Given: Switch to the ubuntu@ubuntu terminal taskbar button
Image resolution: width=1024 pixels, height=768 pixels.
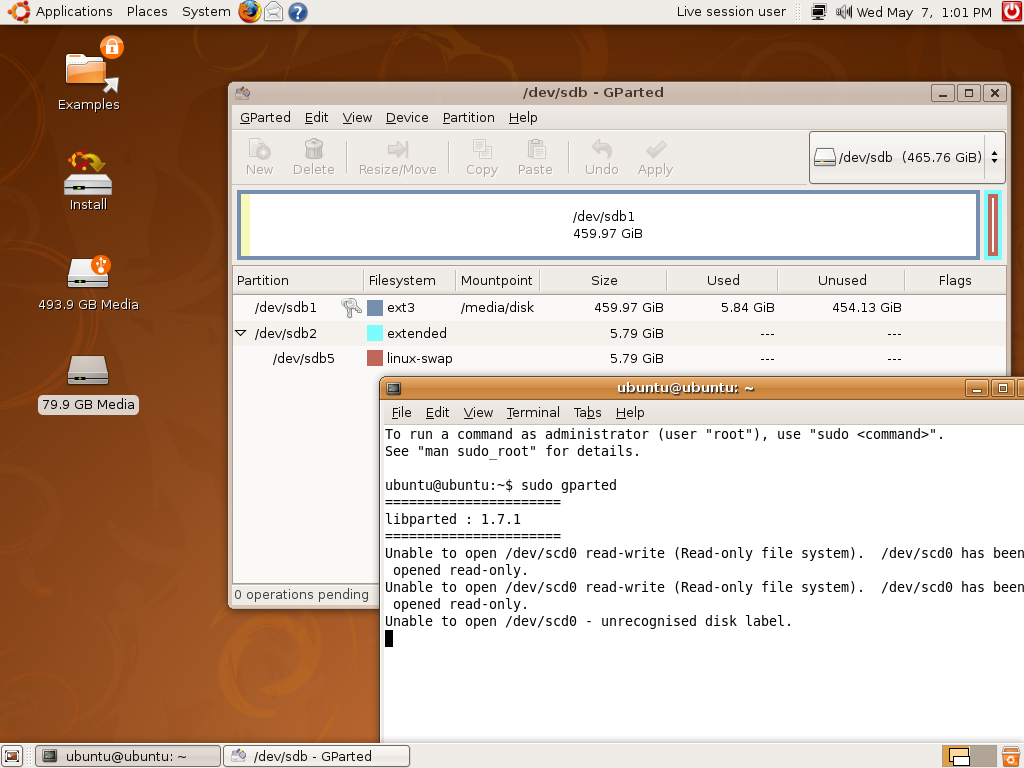Looking at the screenshot, I should [x=127, y=756].
